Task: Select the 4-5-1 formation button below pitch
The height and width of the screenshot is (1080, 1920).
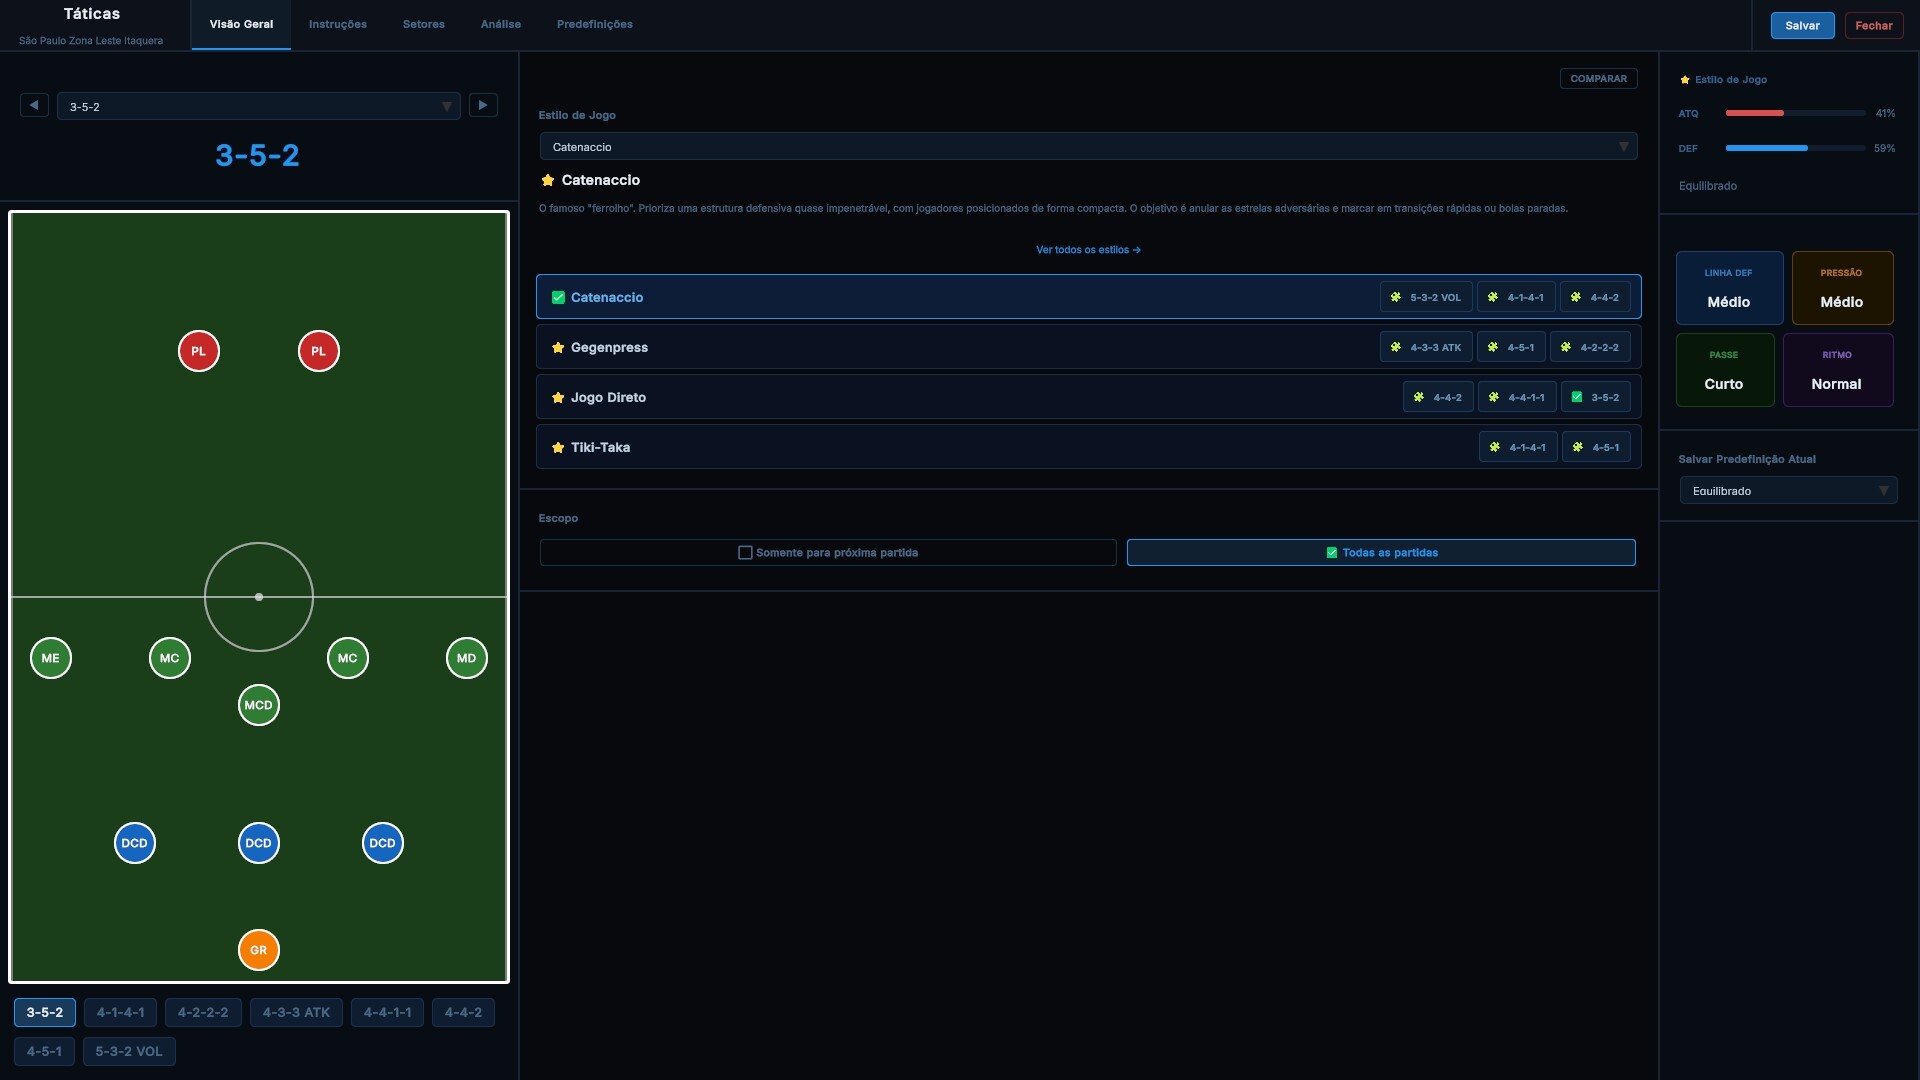Action: coord(44,1051)
